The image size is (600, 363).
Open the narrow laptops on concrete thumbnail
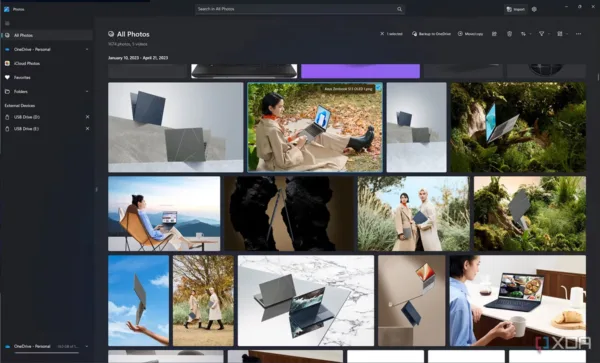(x=416, y=127)
